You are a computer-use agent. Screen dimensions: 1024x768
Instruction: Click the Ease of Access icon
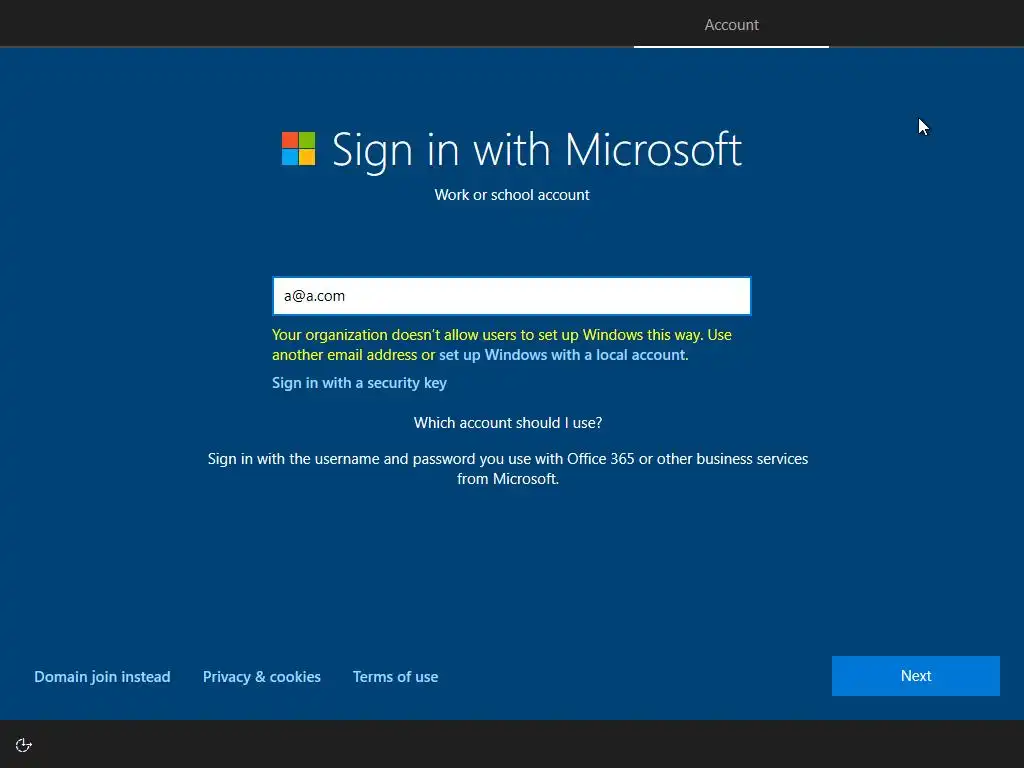point(24,745)
